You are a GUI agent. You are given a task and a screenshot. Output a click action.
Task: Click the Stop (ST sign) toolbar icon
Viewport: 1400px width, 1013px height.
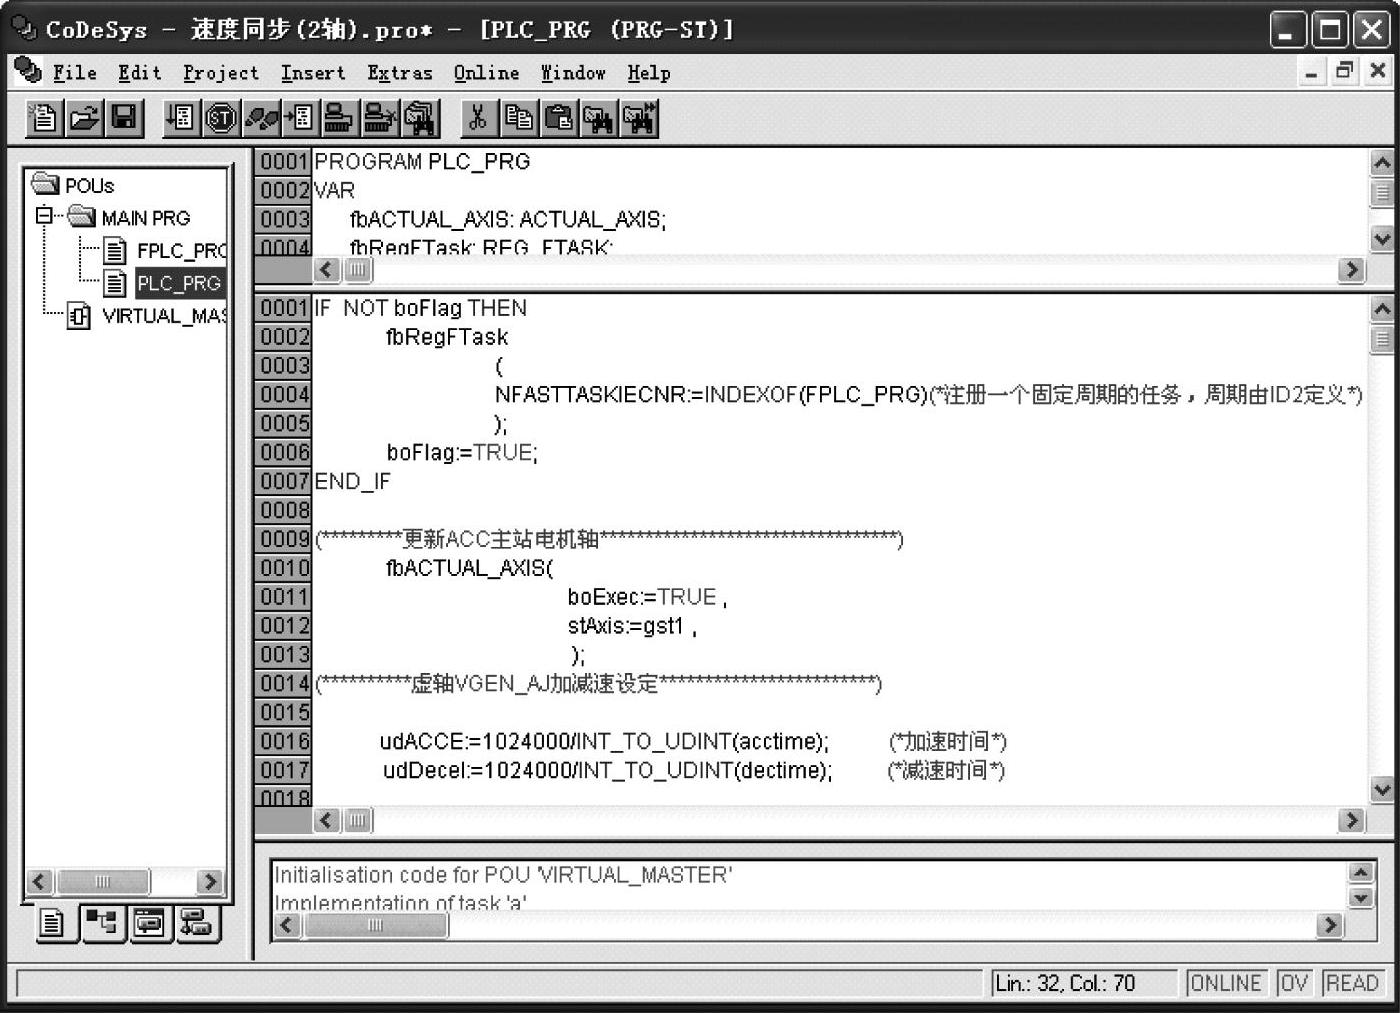tap(221, 118)
